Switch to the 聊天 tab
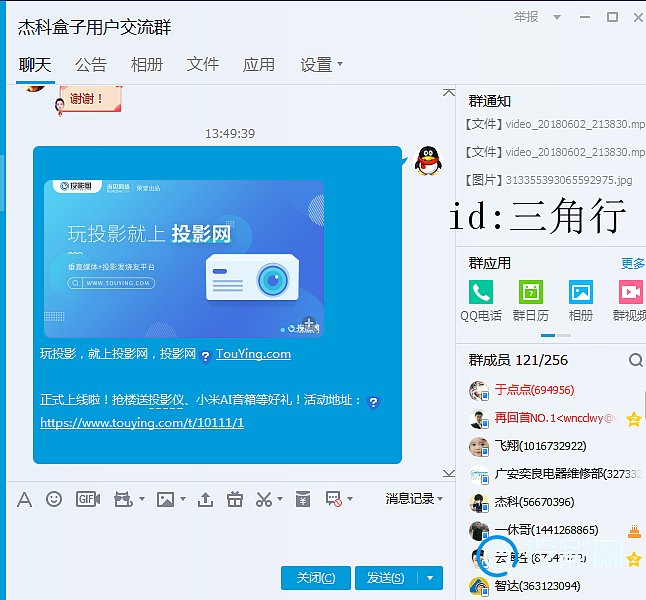This screenshot has width=646, height=600. point(35,65)
